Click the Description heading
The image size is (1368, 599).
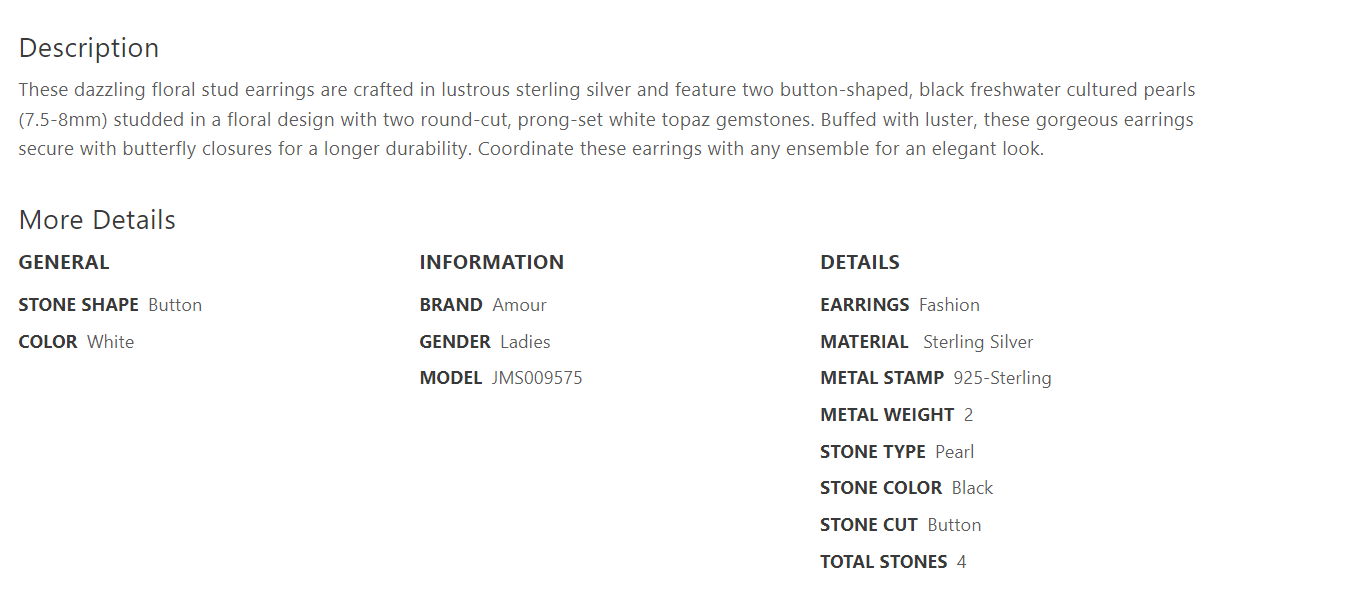click(89, 48)
